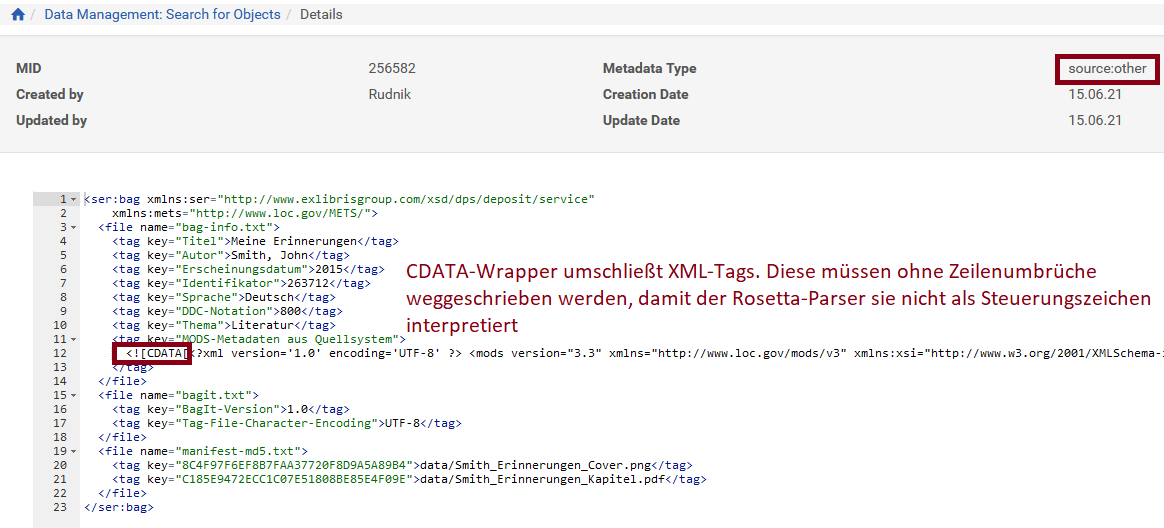Fold the manifest-md5.txt file block

(x=74, y=451)
